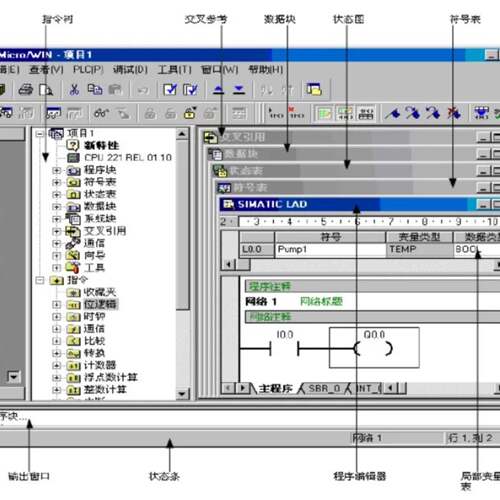Click the 程序注释 comment field
Screen dimensions: 500x500
pyautogui.click(x=372, y=286)
